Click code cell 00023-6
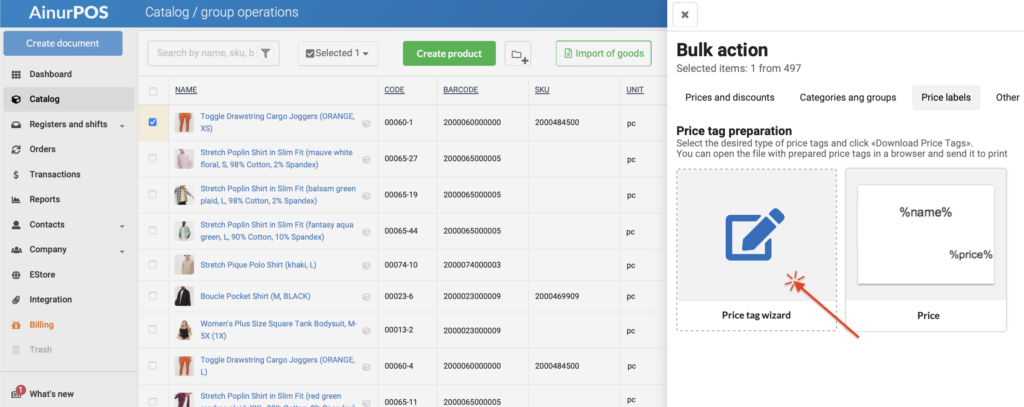 click(x=398, y=296)
